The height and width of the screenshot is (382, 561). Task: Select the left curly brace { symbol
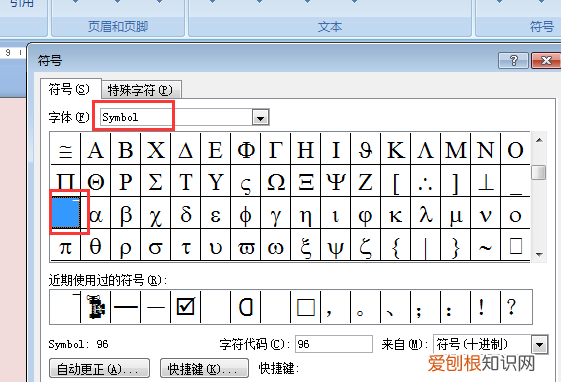[396, 245]
